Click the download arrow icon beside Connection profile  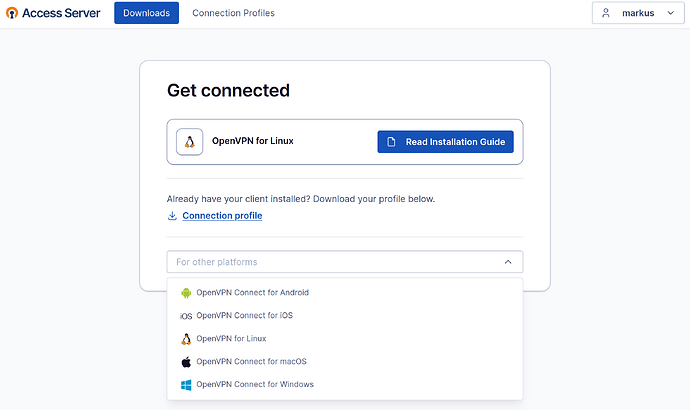pos(172,216)
